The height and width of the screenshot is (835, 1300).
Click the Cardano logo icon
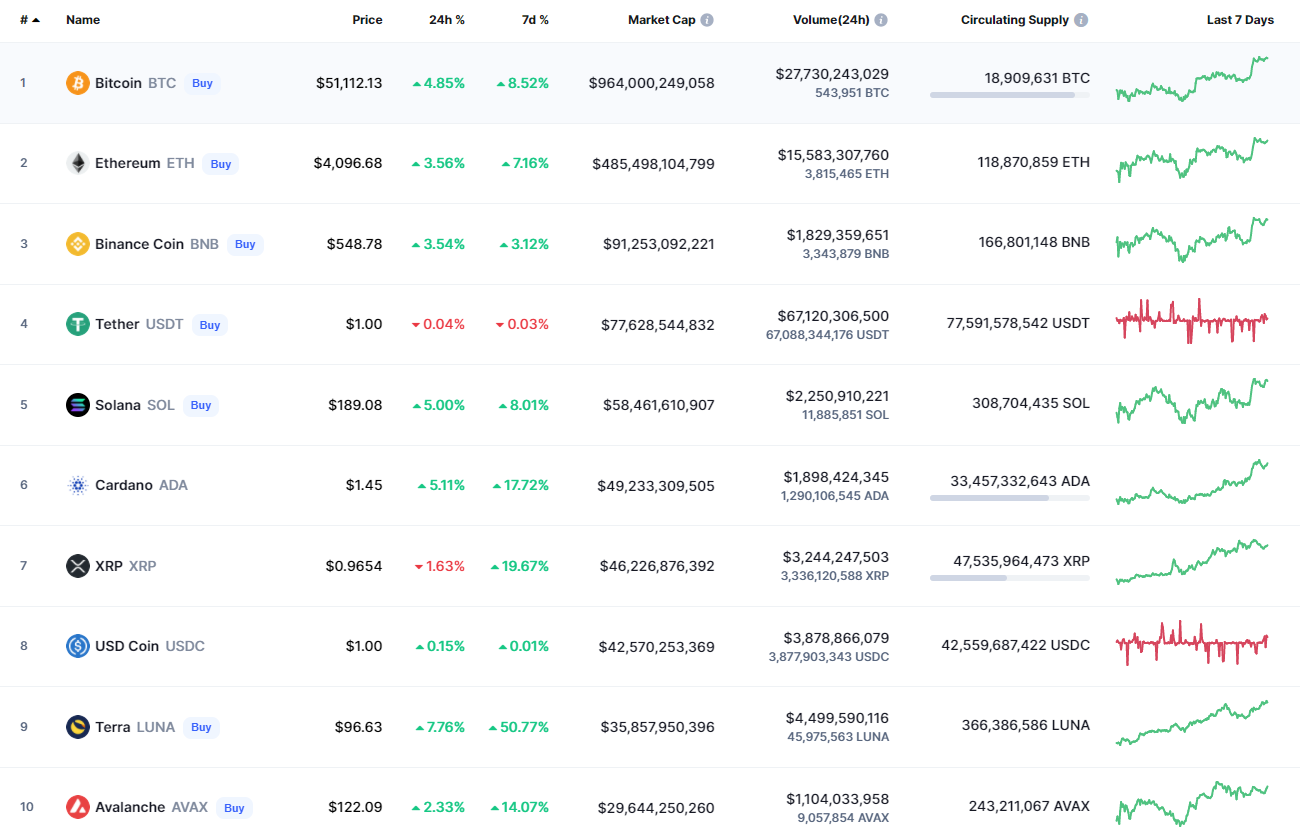click(77, 485)
